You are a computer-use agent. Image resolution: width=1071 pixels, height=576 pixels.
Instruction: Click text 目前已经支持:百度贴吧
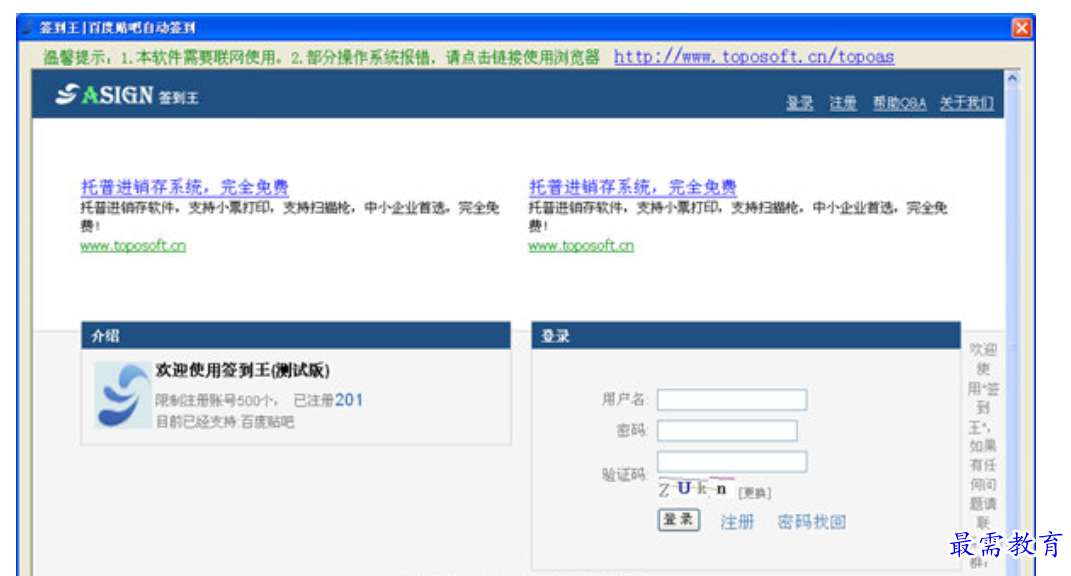[x=225, y=422]
